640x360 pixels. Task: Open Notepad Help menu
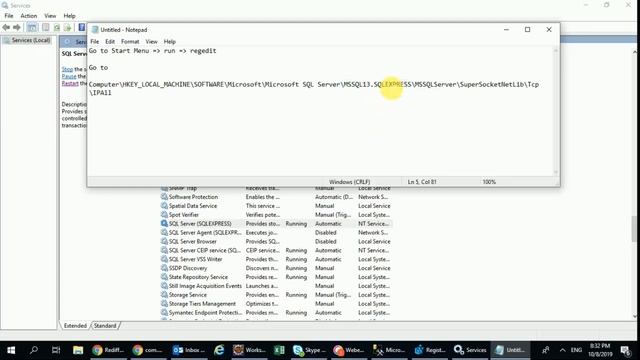pos(169,42)
